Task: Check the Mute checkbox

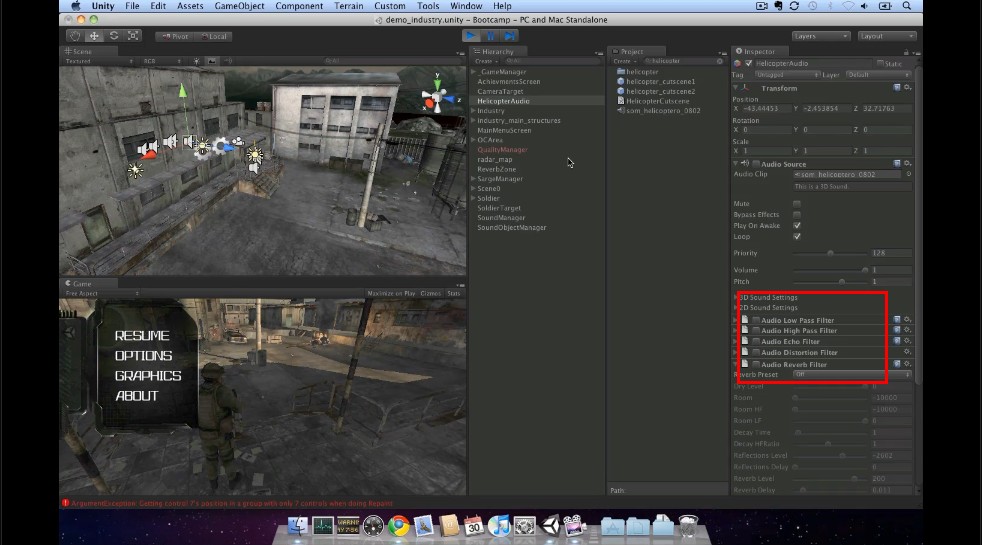Action: (x=797, y=204)
